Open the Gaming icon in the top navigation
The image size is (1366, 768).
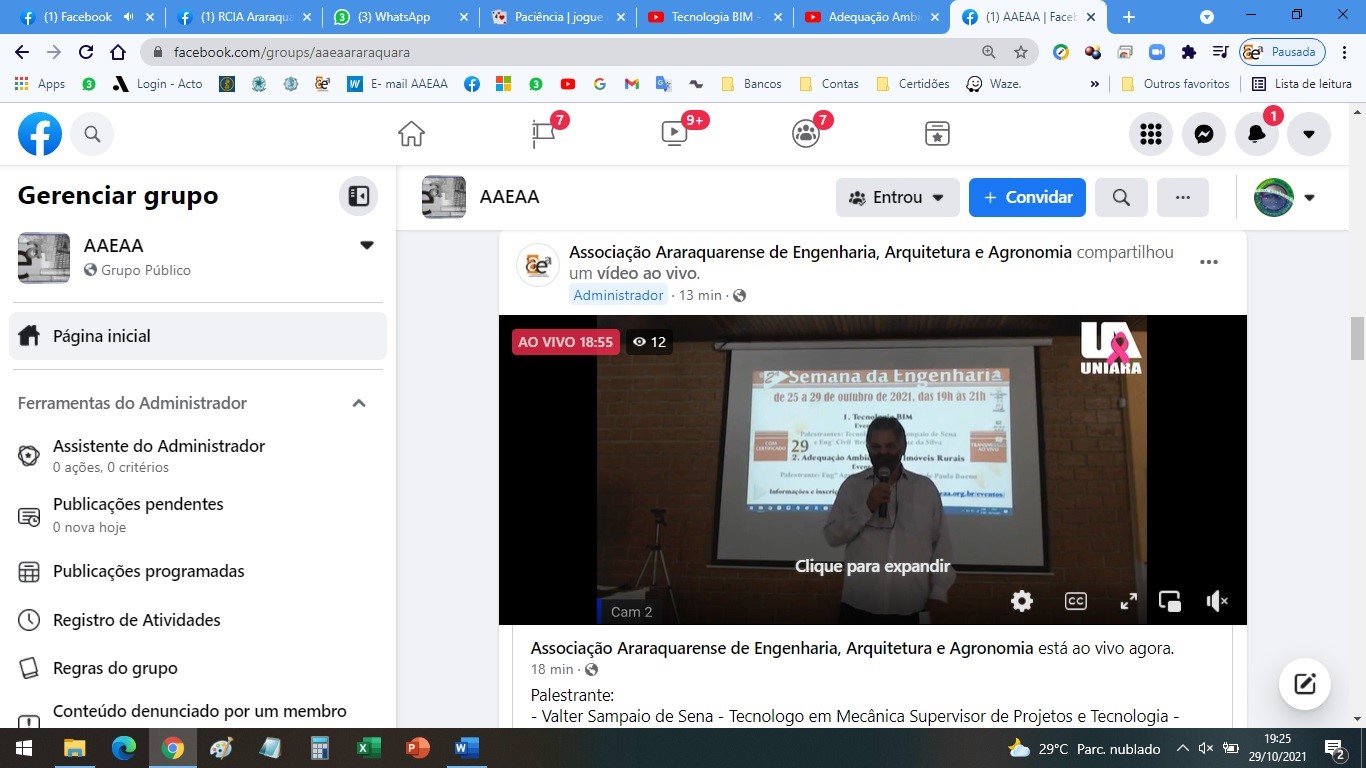point(937,134)
